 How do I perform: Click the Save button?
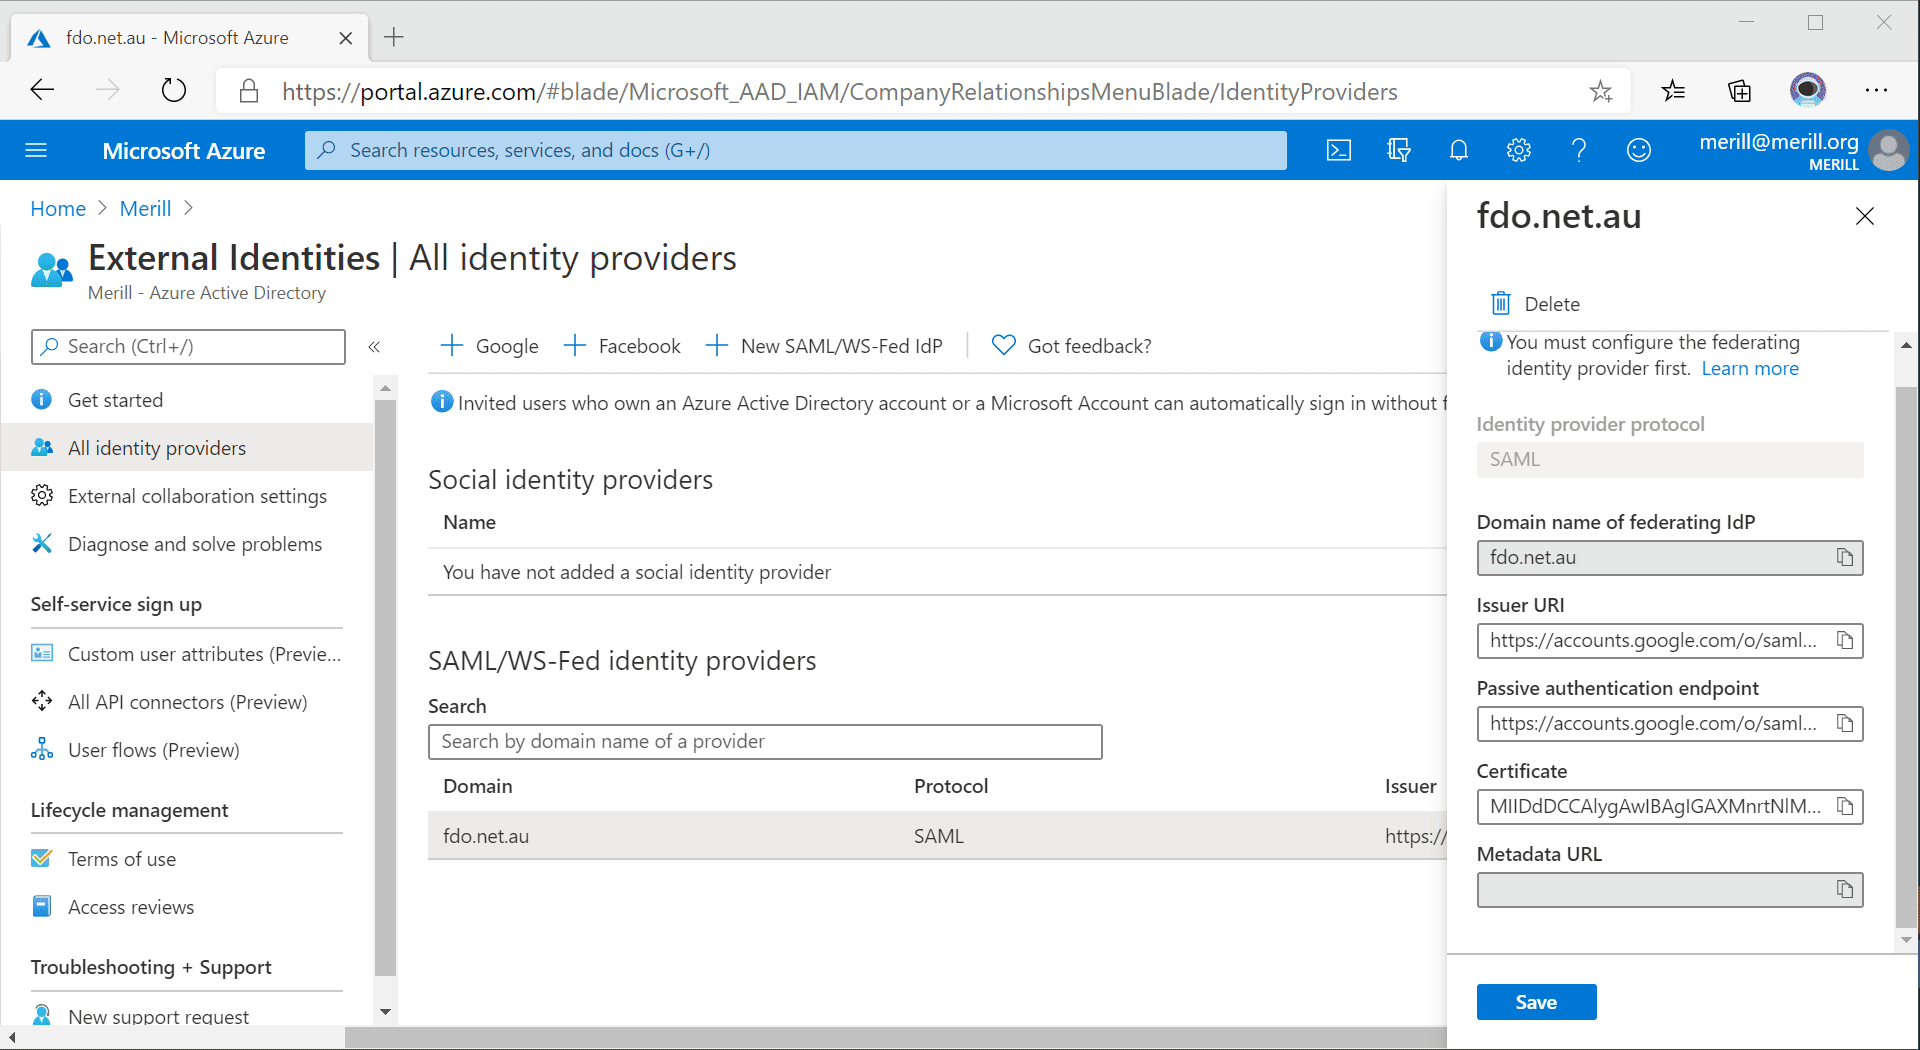pyautogui.click(x=1536, y=1002)
